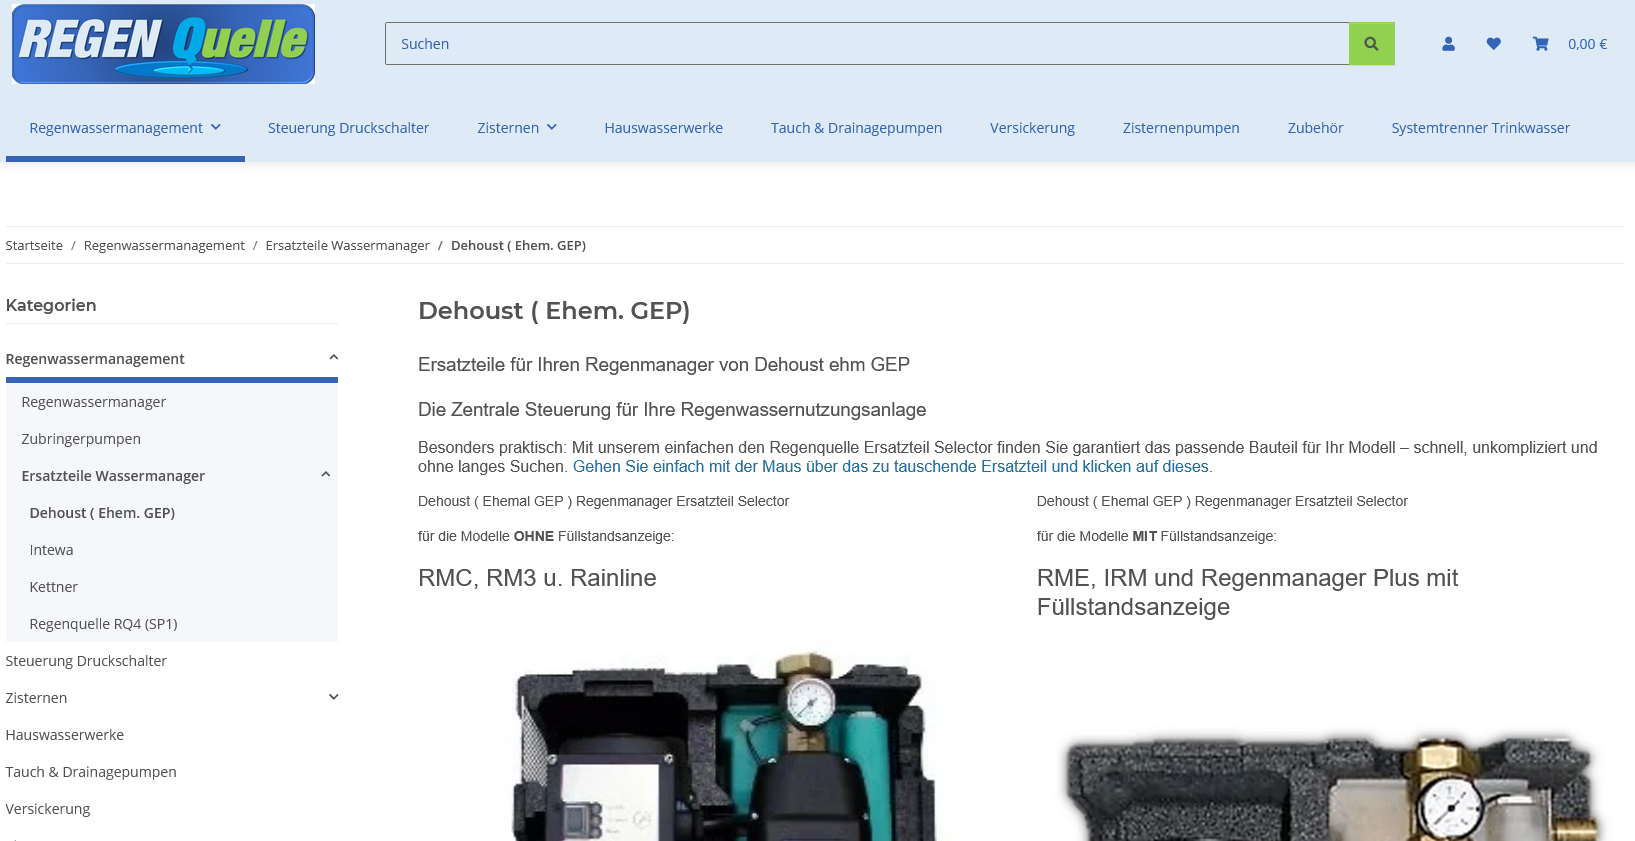This screenshot has width=1635, height=841.
Task: Select Zisternen in sidebar
Action: click(36, 698)
